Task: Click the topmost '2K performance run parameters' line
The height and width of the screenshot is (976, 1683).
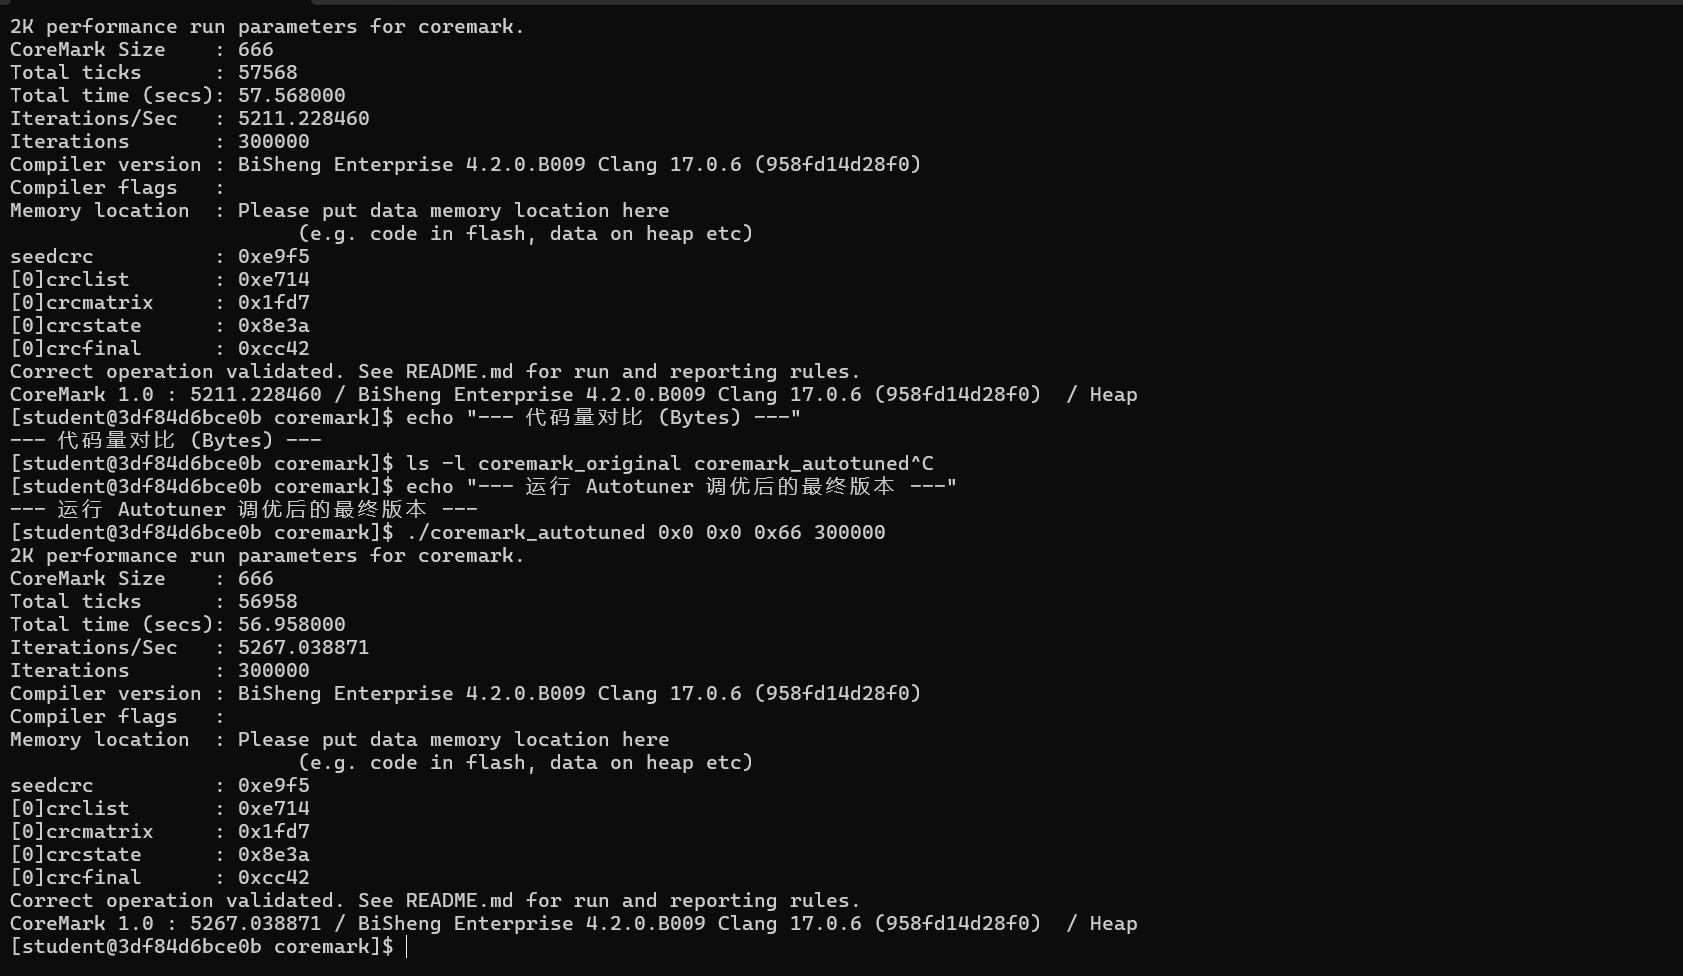Action: click(x=267, y=27)
